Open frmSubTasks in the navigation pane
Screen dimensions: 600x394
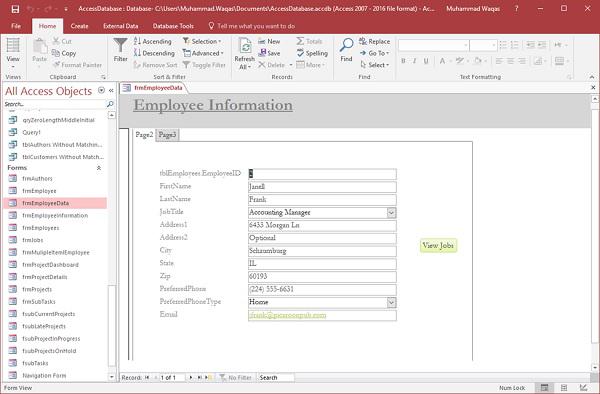point(39,302)
